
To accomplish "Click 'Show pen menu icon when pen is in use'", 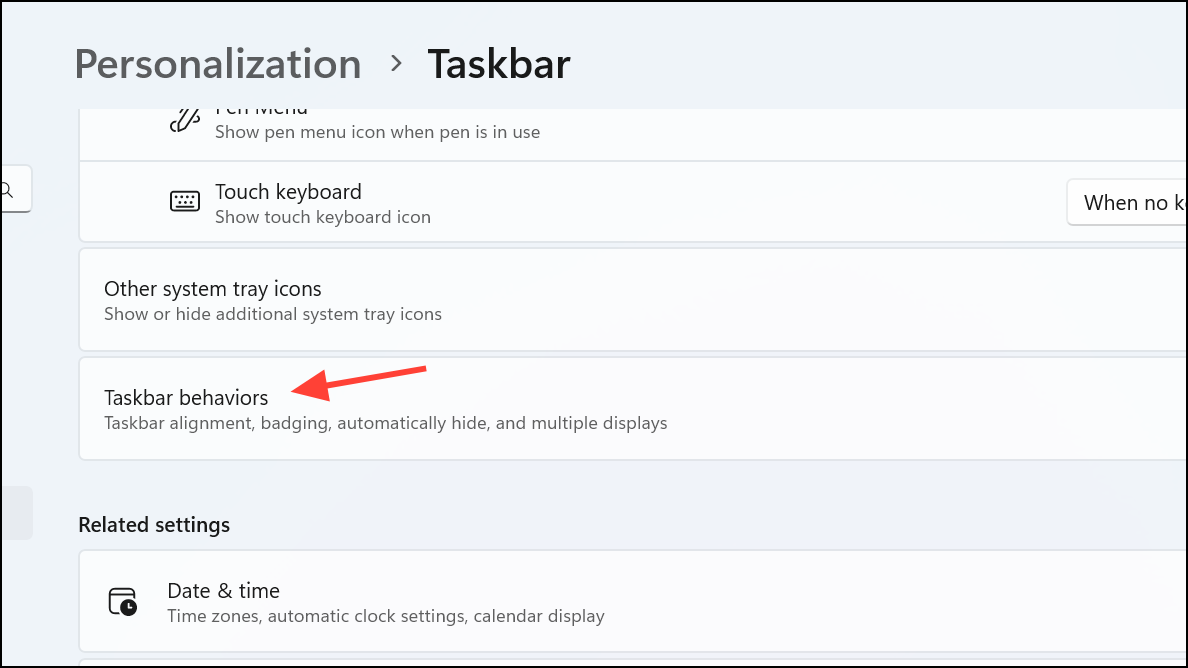I will click(377, 132).
